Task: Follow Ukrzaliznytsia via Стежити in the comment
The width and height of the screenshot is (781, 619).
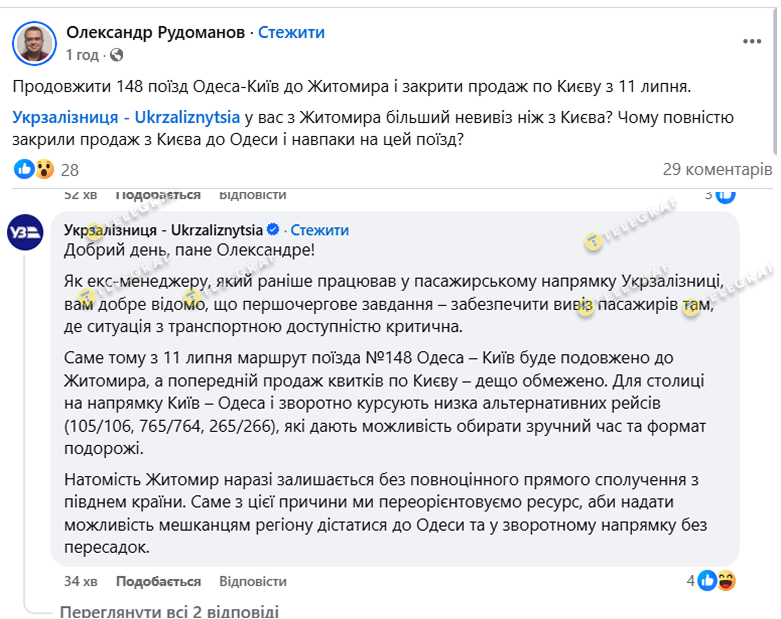Action: (x=320, y=230)
